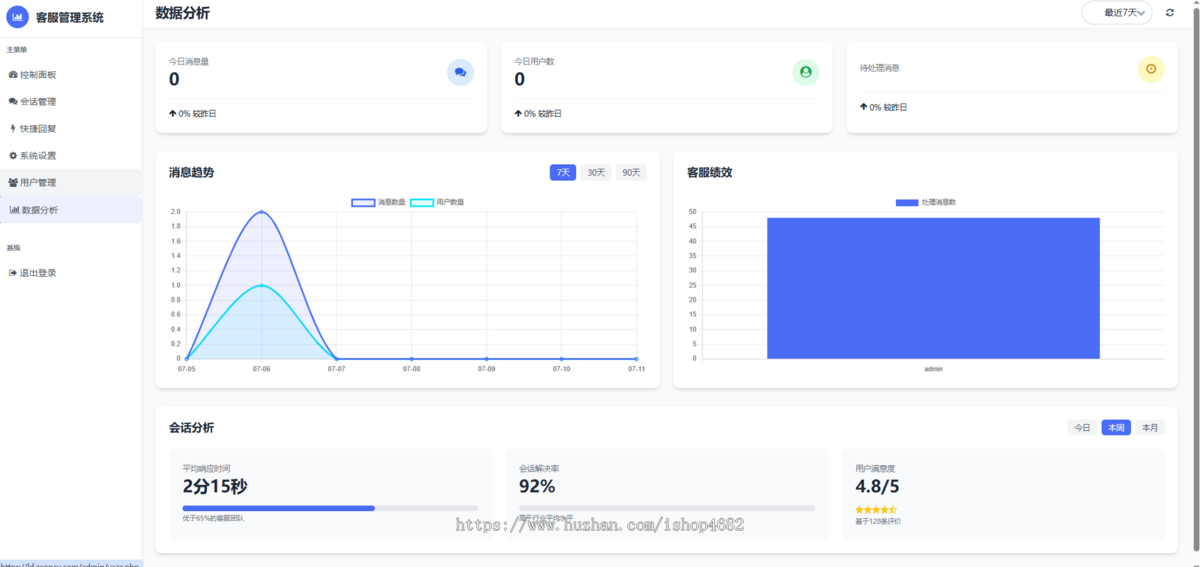Select 本月 in 会话分析

pyautogui.click(x=1150, y=428)
